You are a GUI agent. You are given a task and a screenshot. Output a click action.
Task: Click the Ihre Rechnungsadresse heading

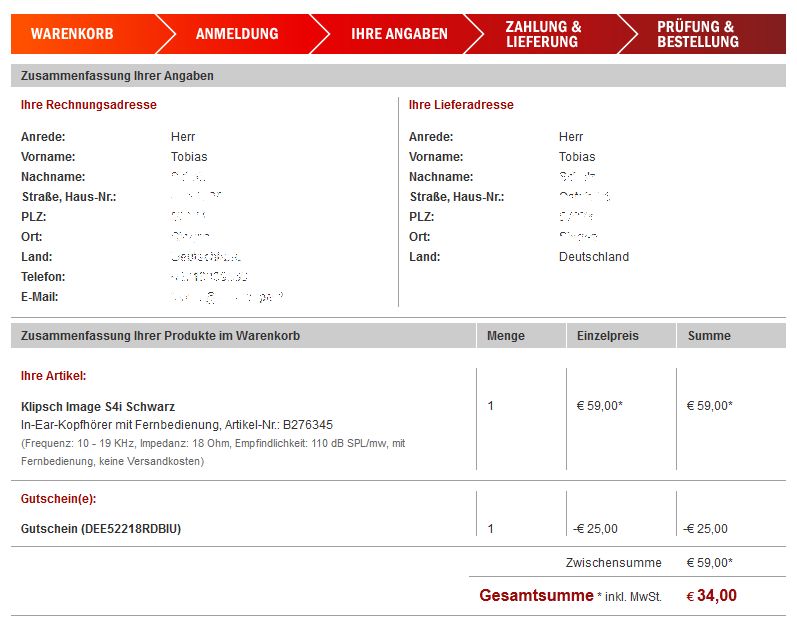pos(89,105)
